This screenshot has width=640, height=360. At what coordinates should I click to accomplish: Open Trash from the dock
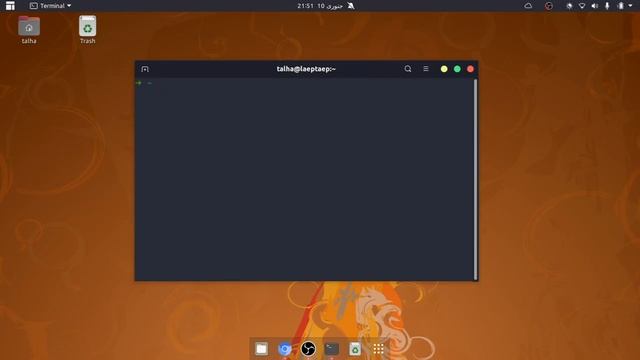pyautogui.click(x=355, y=349)
